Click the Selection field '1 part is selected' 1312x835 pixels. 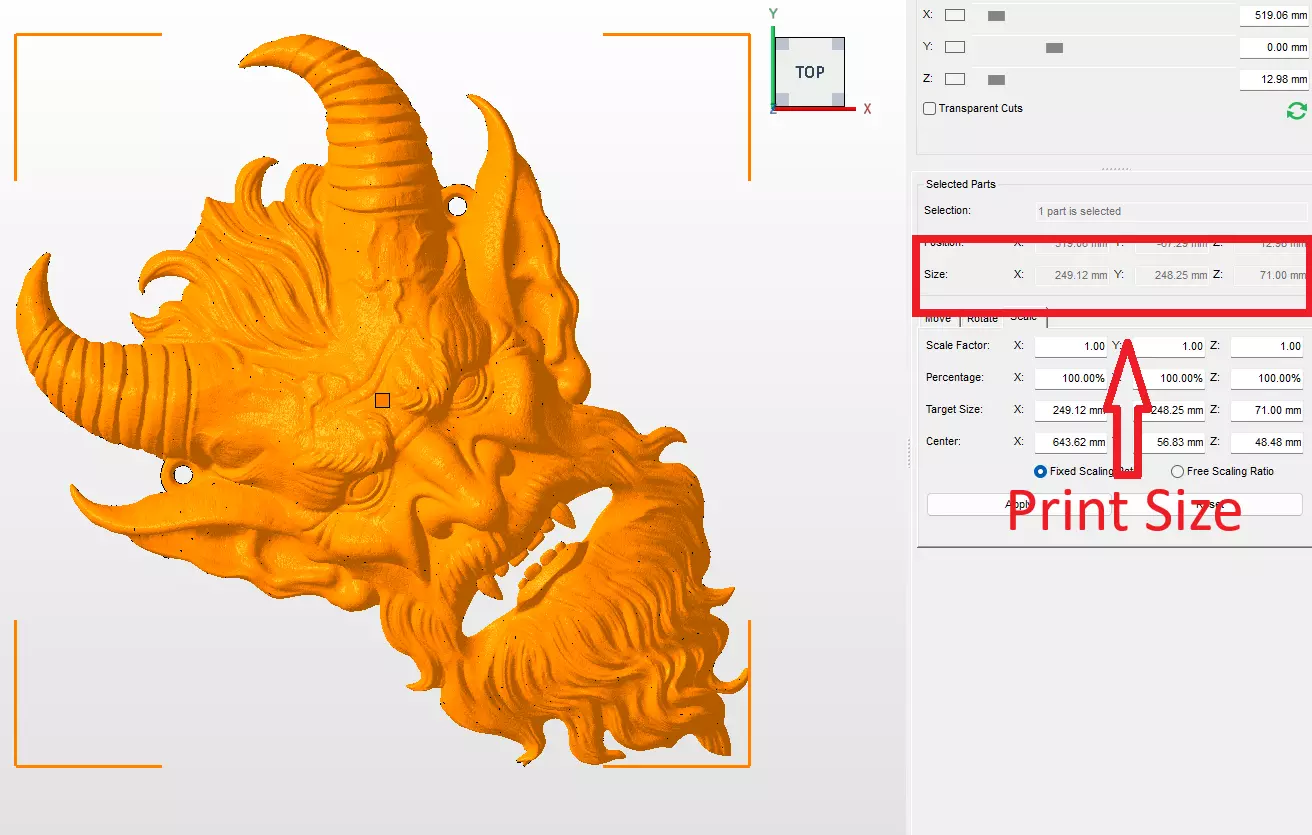[1171, 211]
